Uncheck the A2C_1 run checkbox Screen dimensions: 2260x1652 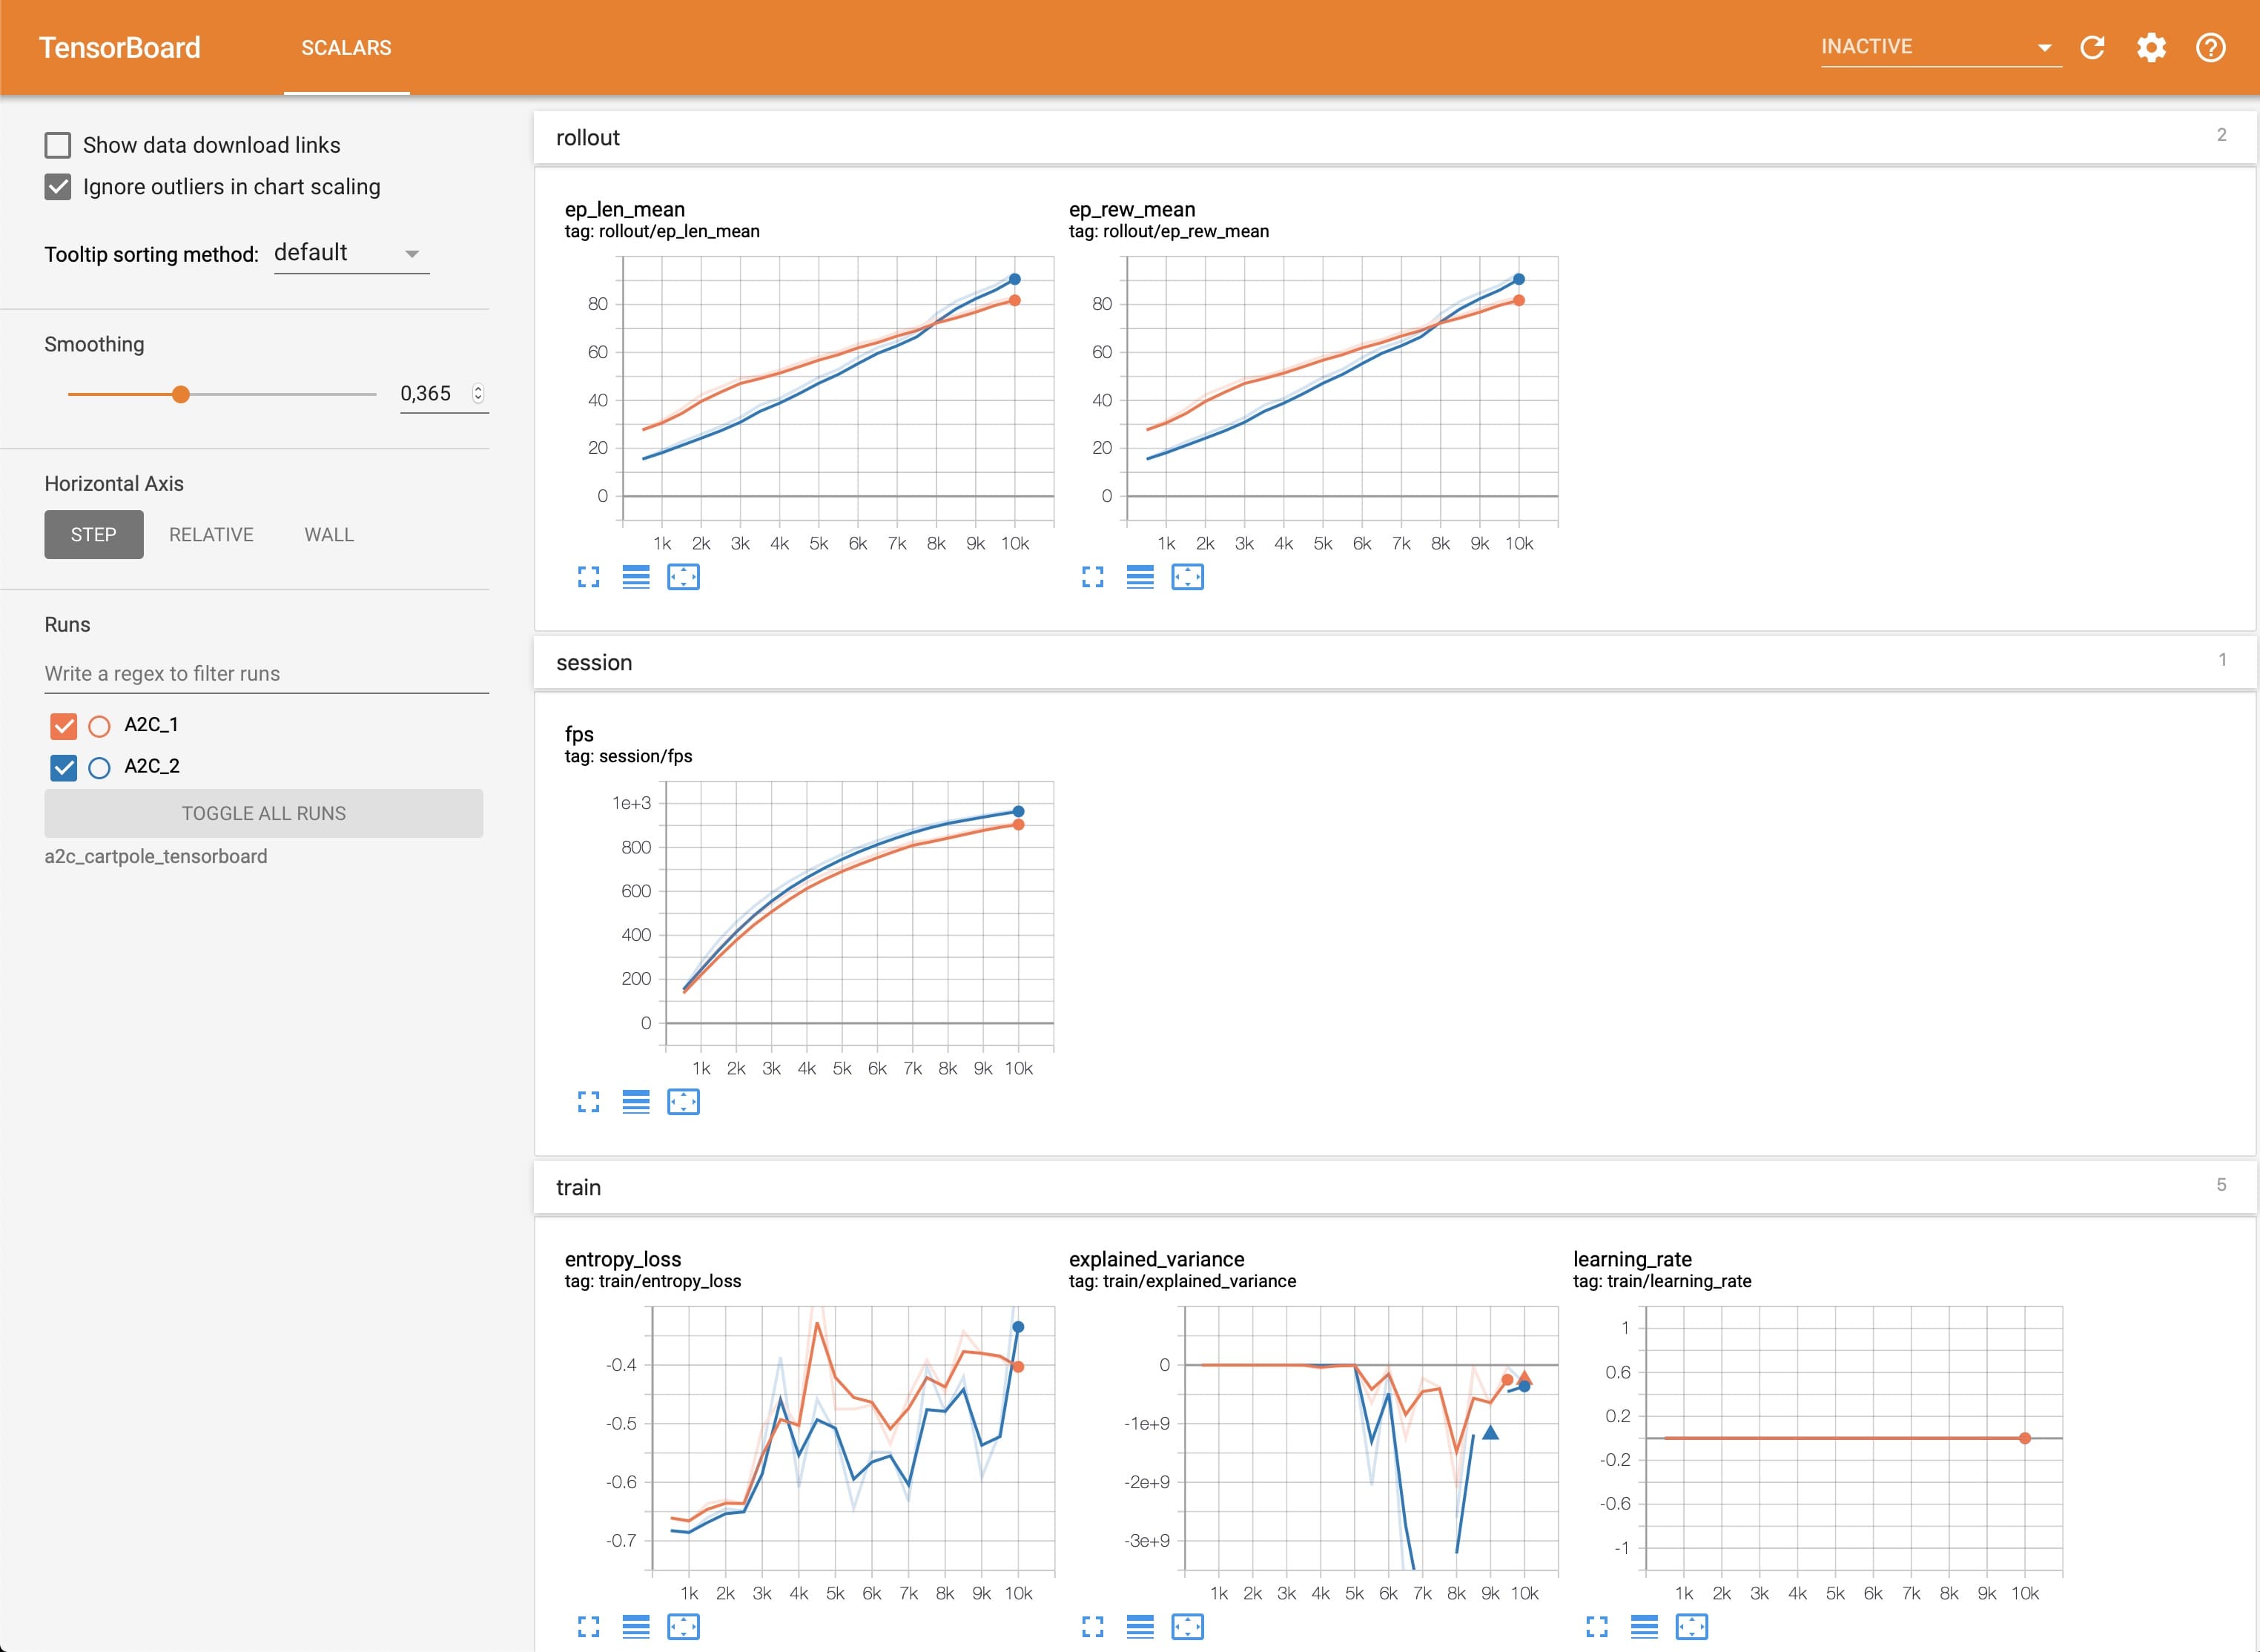pos(63,725)
